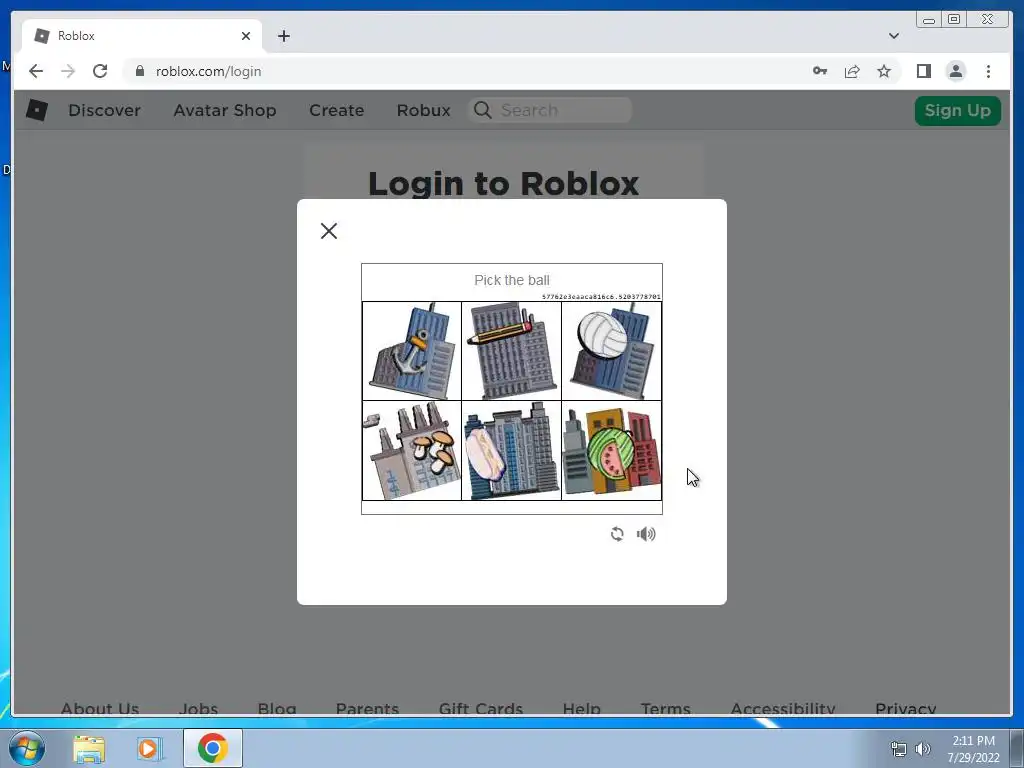Close the Roblox tab
Screen dimensions: 1024x768
click(246, 36)
